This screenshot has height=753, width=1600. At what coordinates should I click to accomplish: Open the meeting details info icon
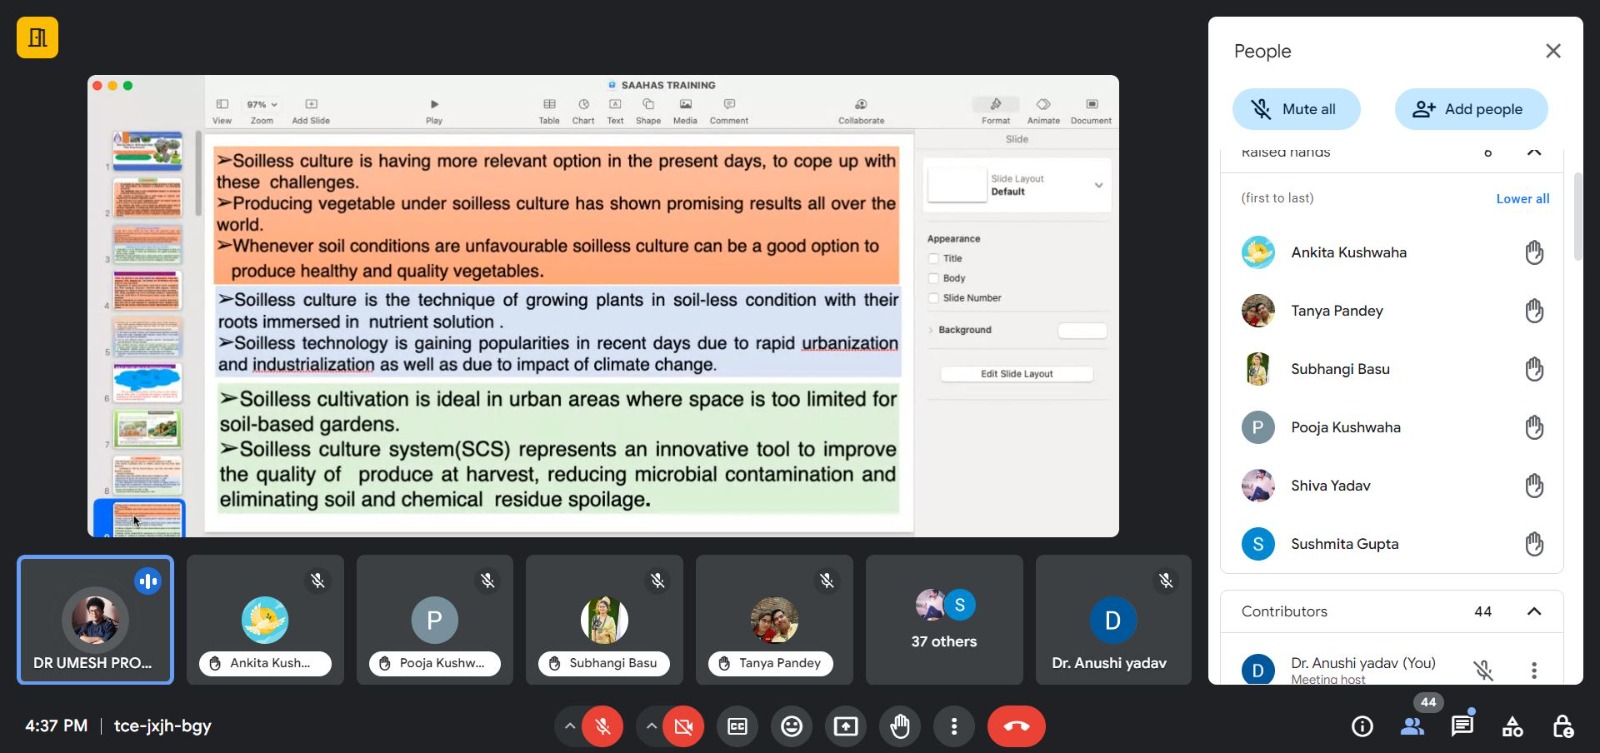pos(1362,726)
